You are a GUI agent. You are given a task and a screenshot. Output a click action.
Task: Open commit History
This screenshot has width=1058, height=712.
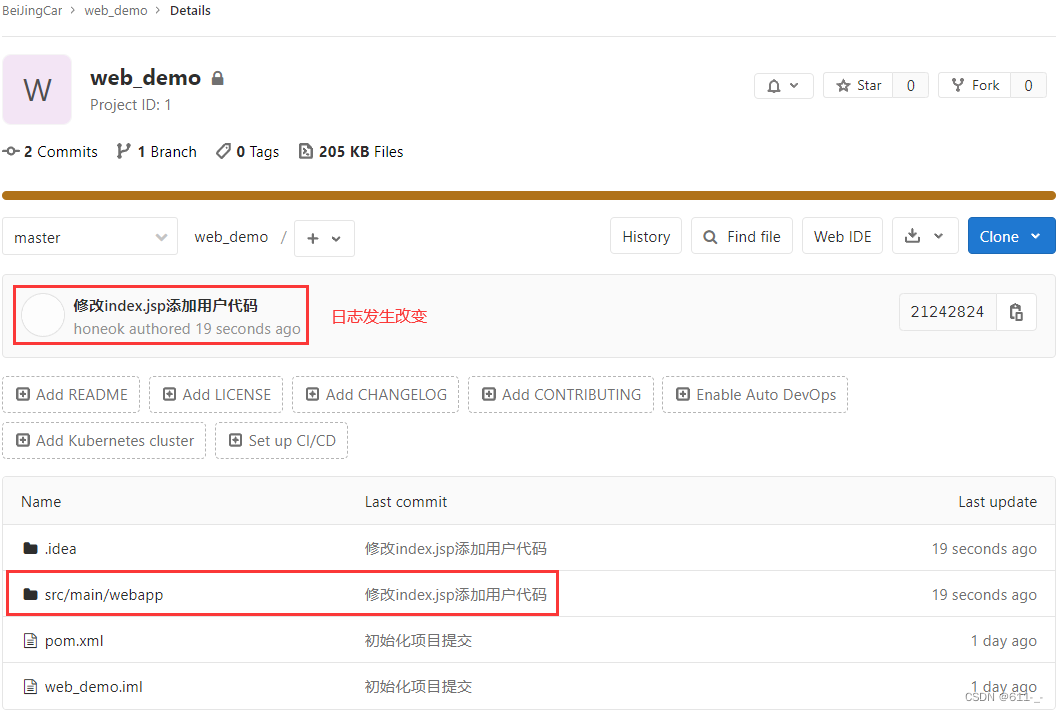pyautogui.click(x=646, y=236)
